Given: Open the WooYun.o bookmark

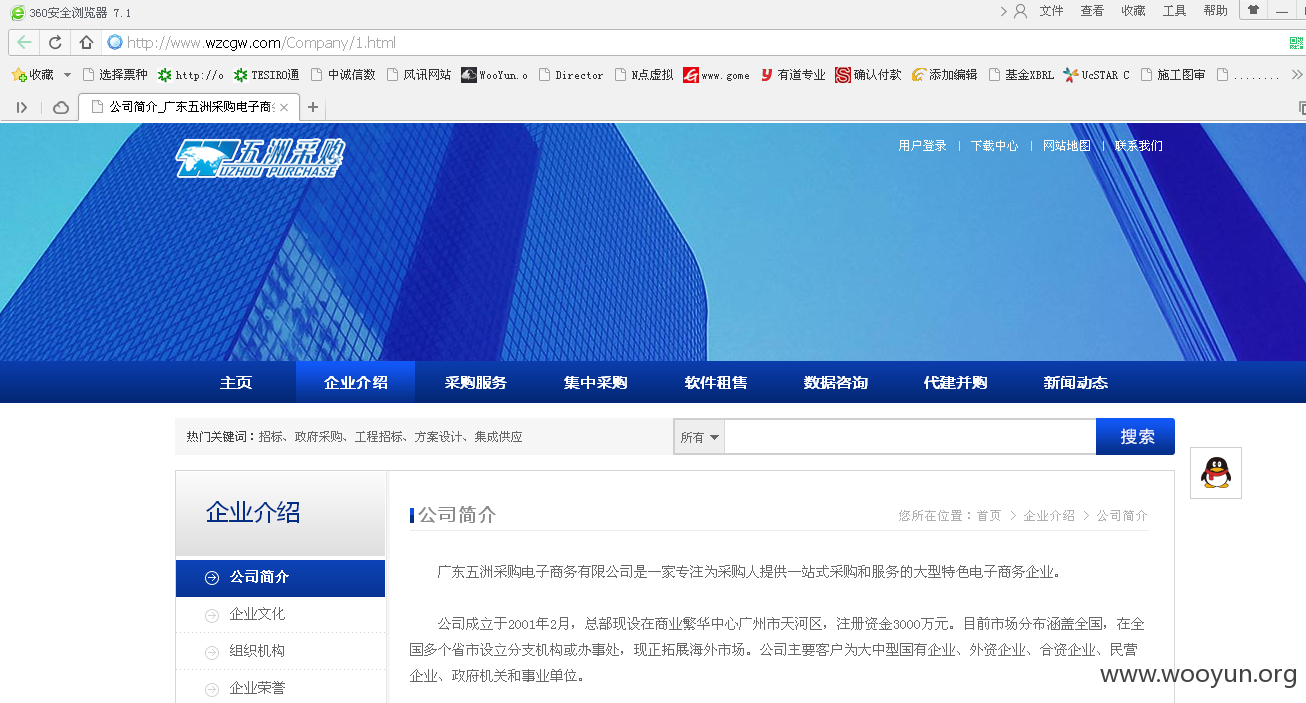Looking at the screenshot, I should tap(495, 75).
